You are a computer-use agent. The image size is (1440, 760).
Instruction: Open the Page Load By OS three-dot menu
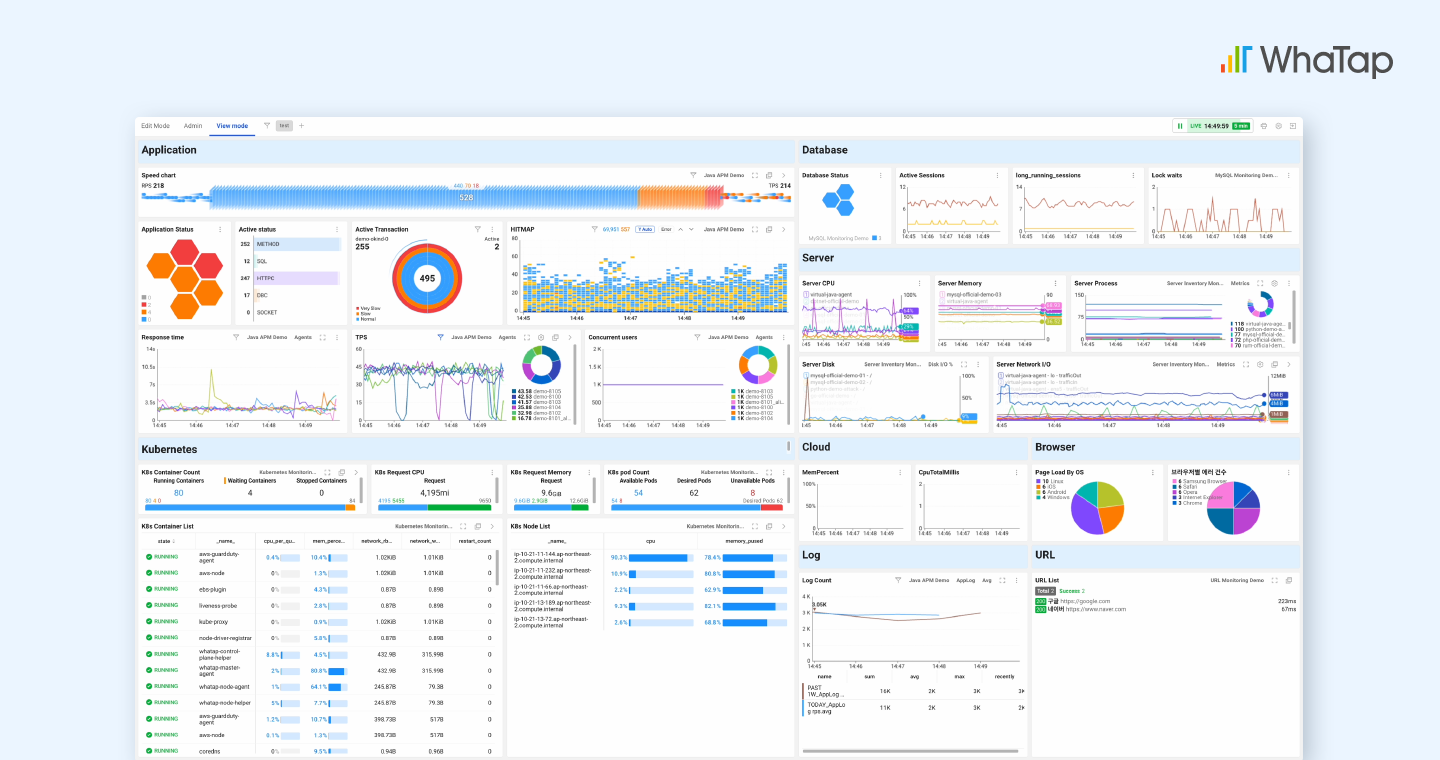click(1153, 472)
